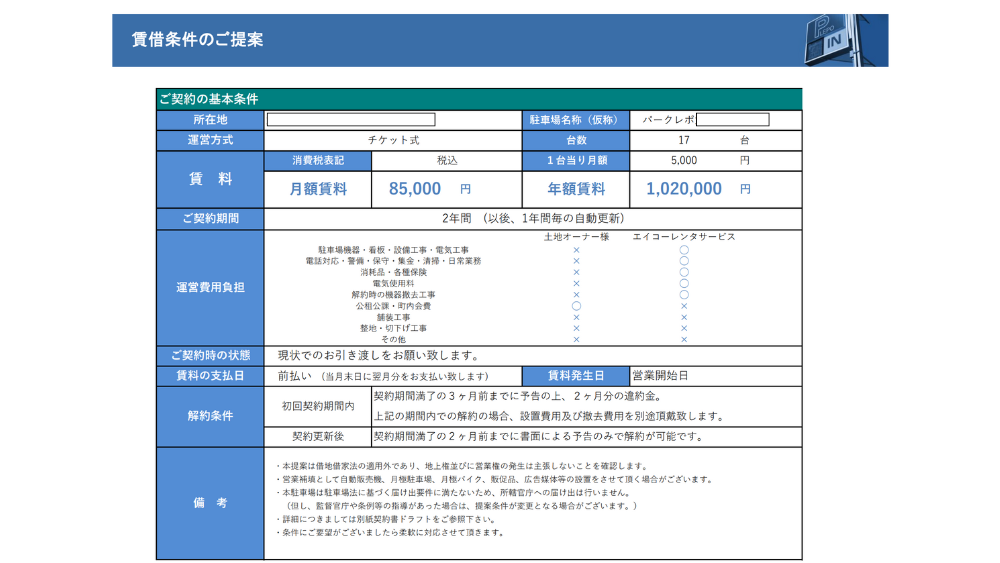Click the 現状でのお引き渡し text

click(378, 356)
